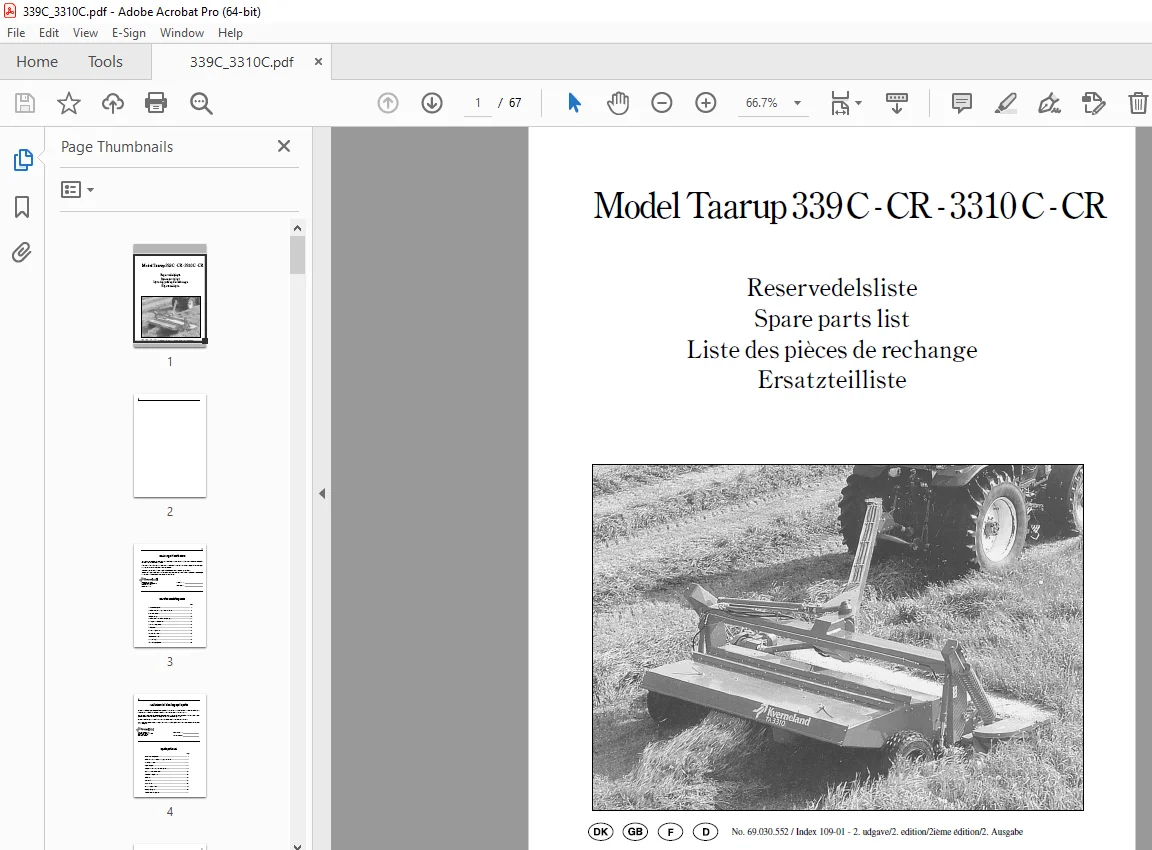
Task: Click the upload to cloud icon
Action: click(112, 103)
